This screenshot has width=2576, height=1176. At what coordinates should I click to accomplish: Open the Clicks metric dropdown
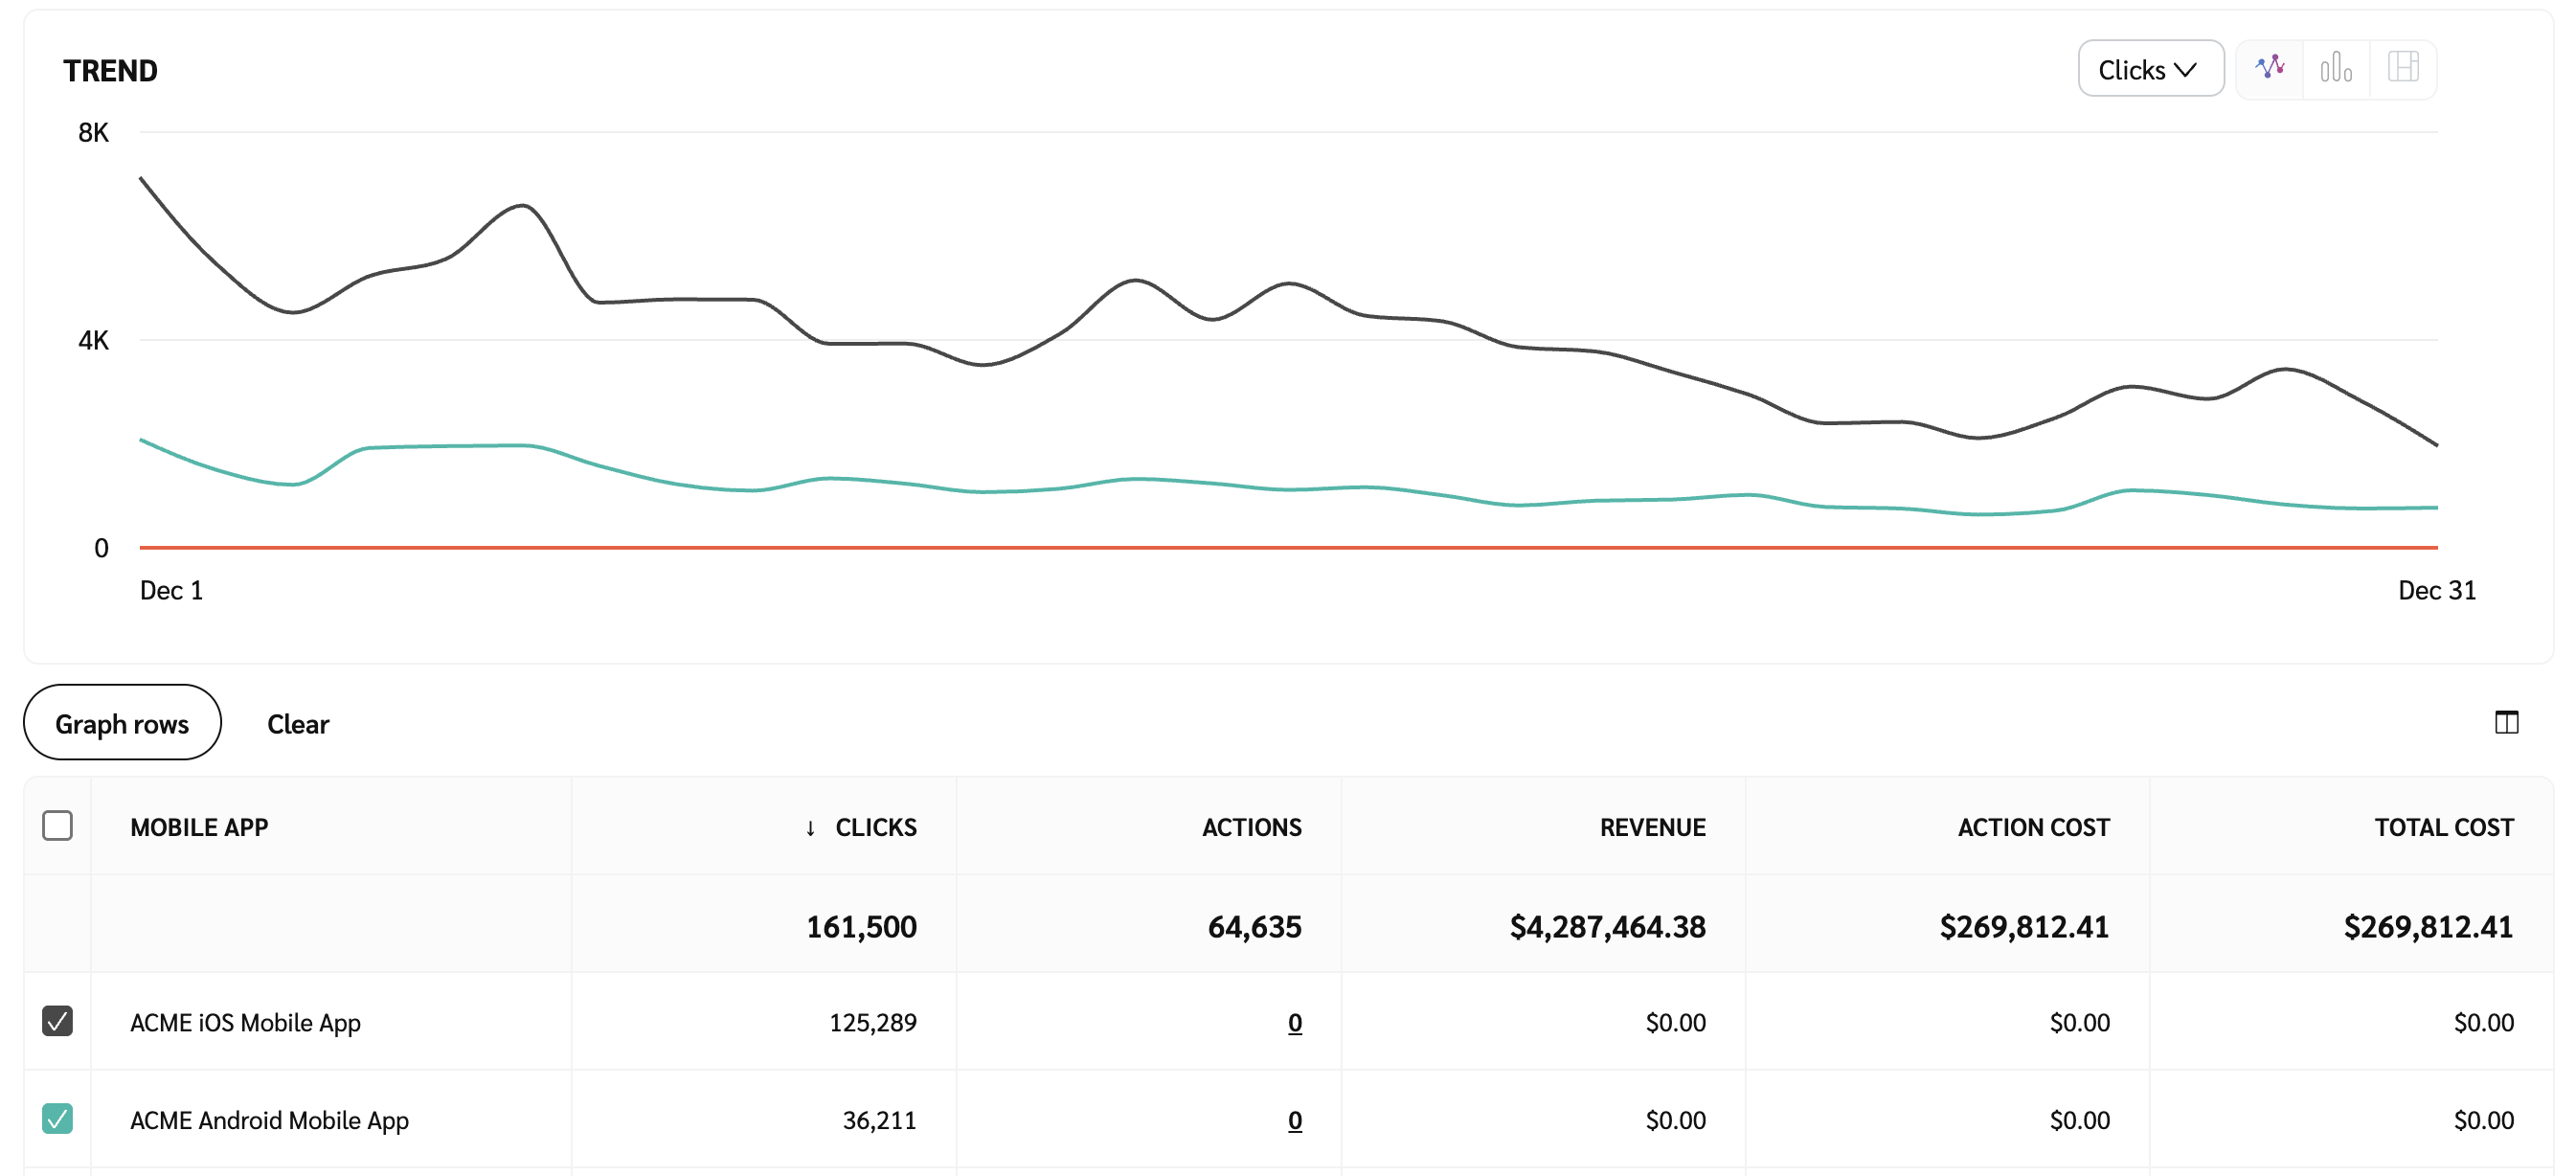pos(2150,69)
